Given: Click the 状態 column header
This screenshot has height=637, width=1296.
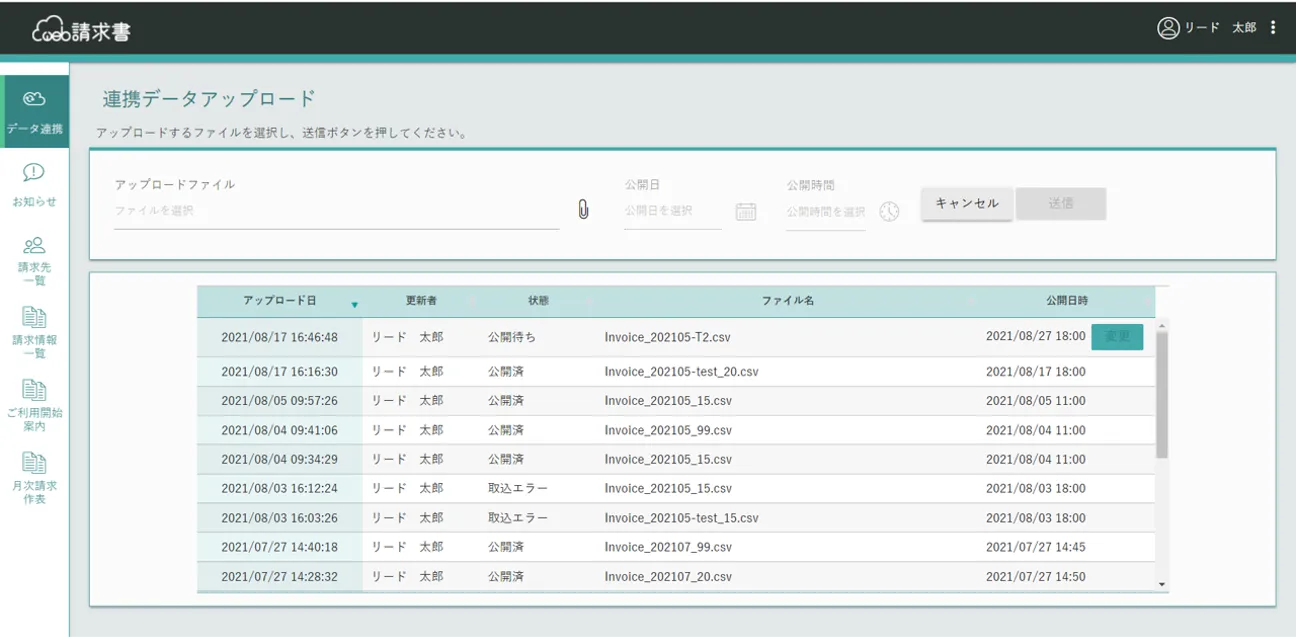Looking at the screenshot, I should click(x=538, y=301).
